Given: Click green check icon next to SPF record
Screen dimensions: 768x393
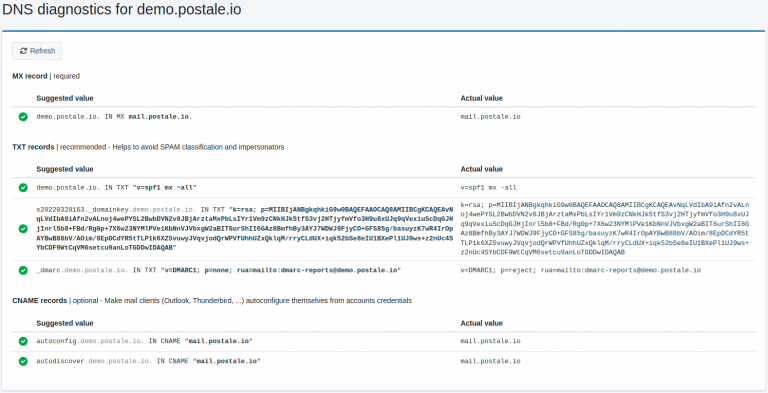Looking at the screenshot, I should pyautogui.click(x=23, y=188).
